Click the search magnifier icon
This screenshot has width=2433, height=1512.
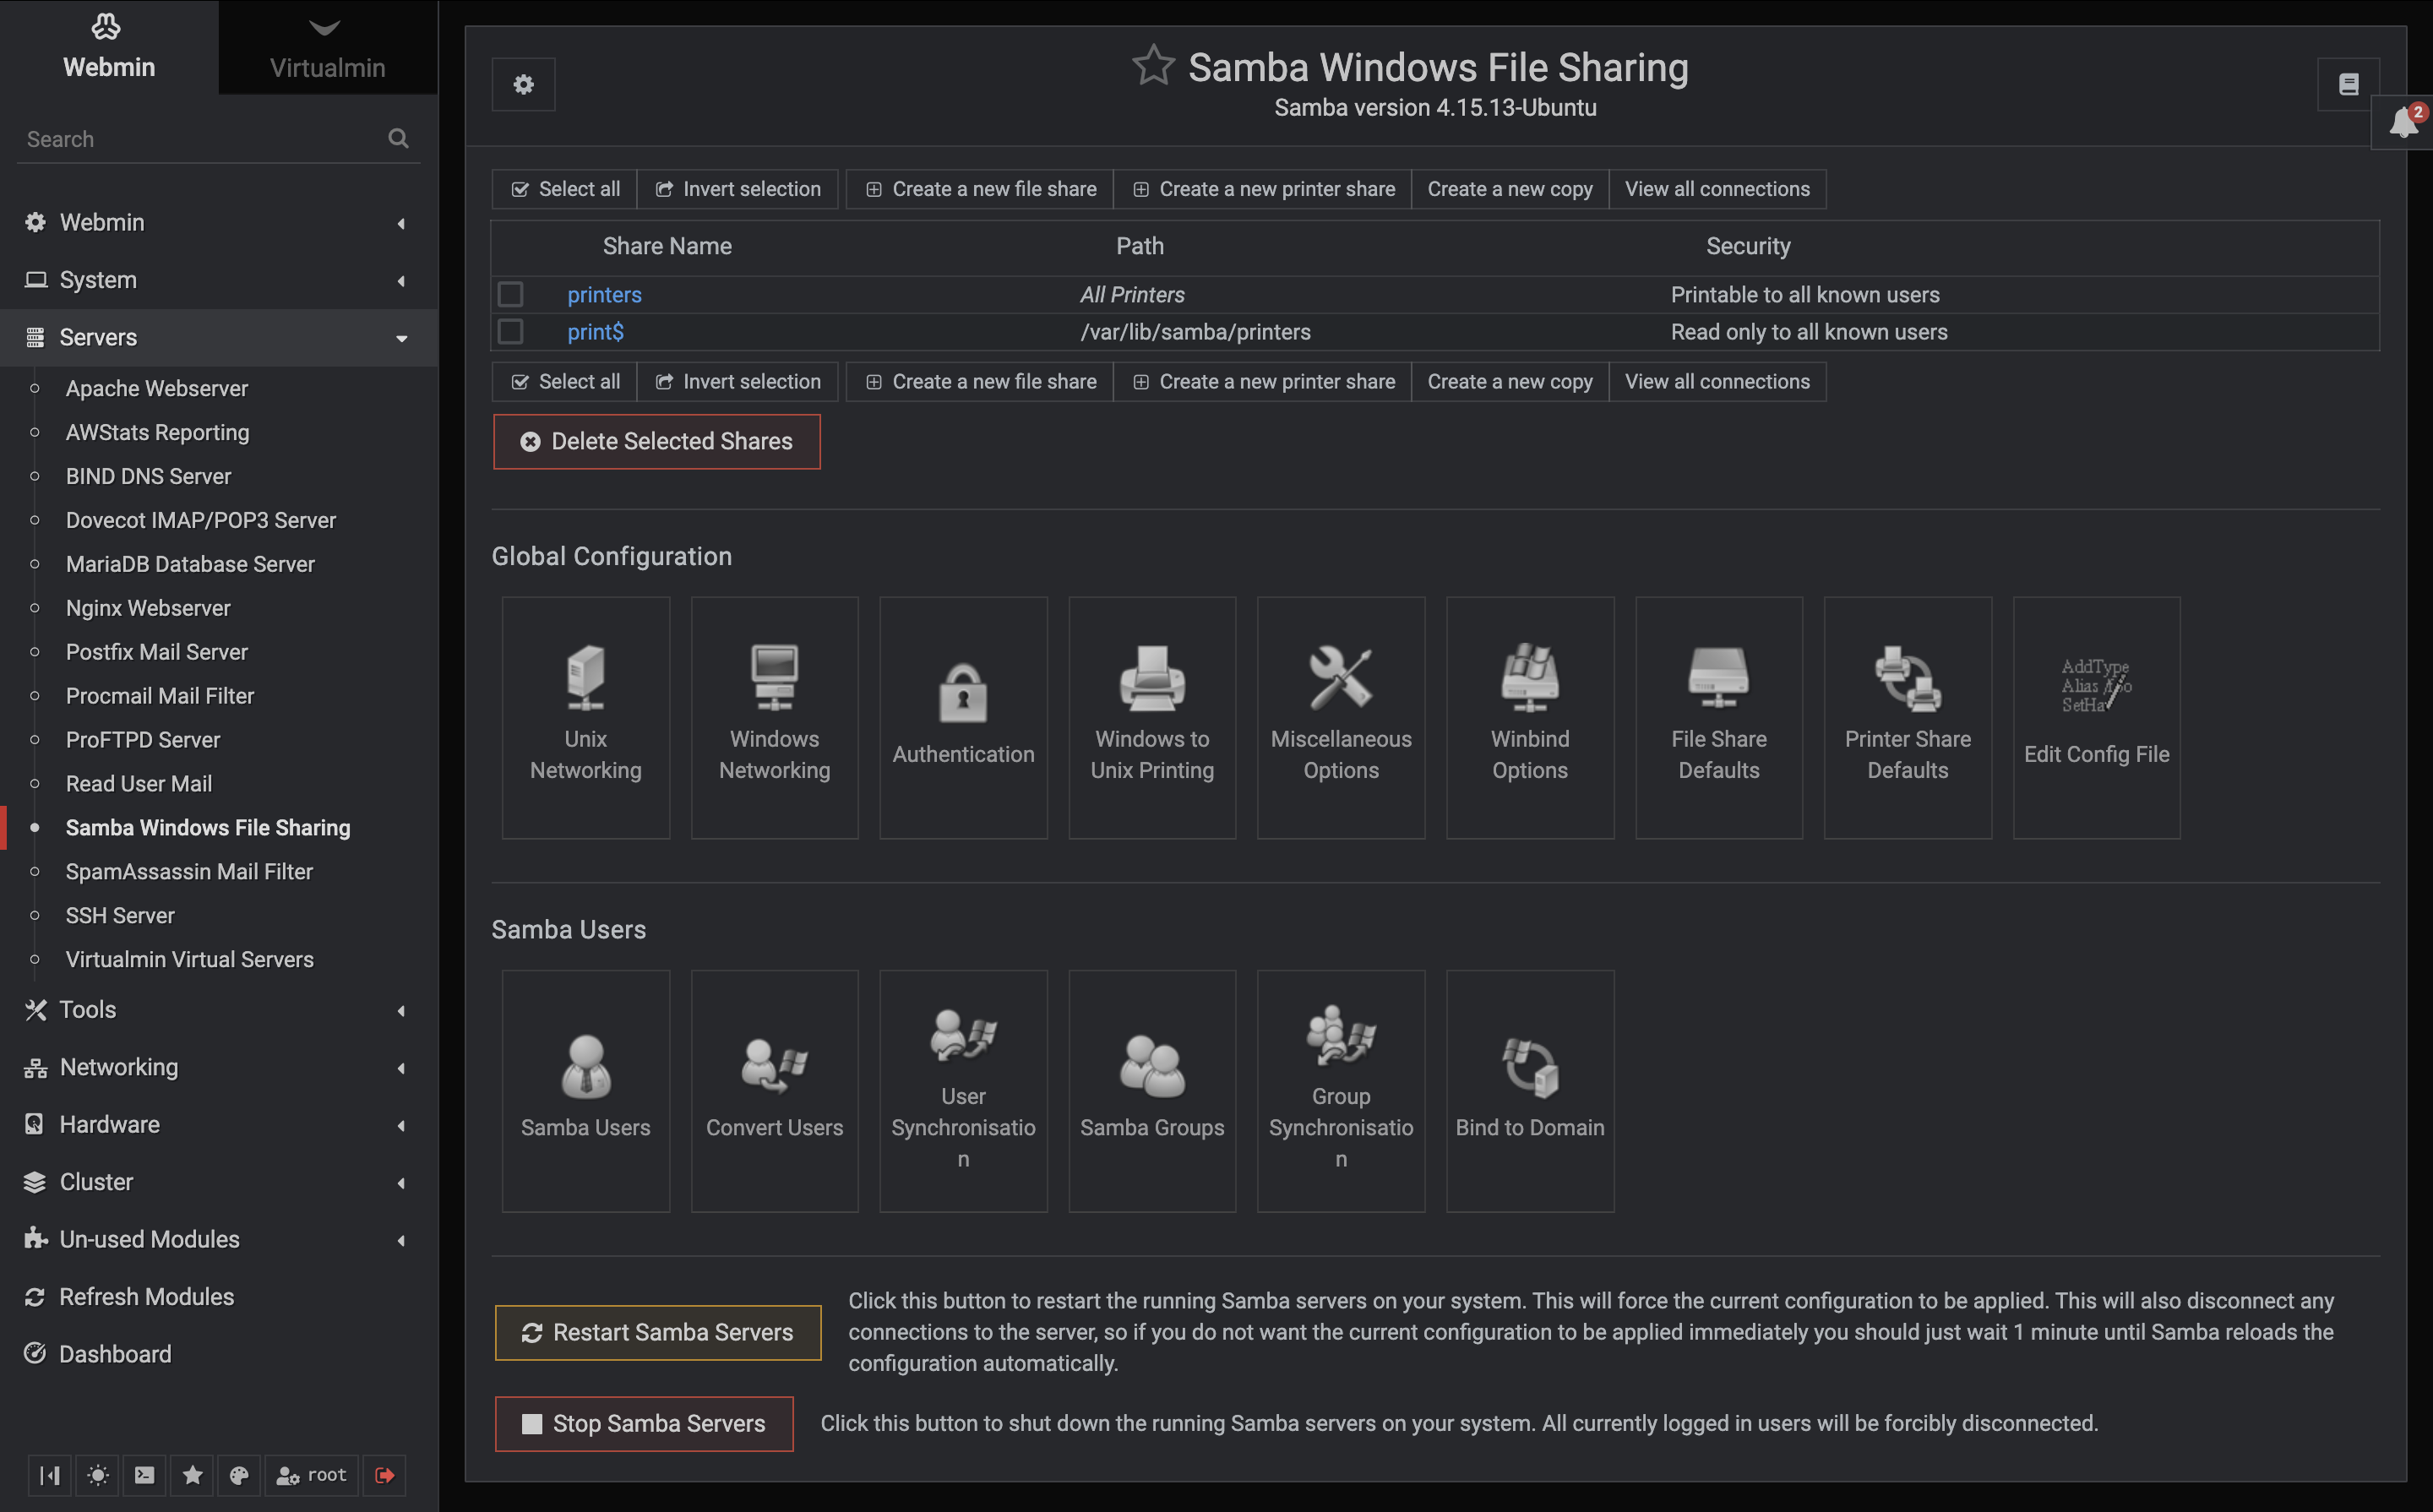point(398,138)
